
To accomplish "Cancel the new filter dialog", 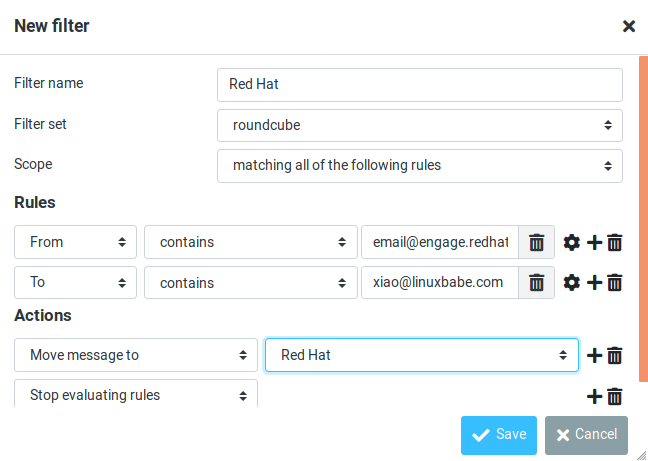I will pyautogui.click(x=587, y=435).
